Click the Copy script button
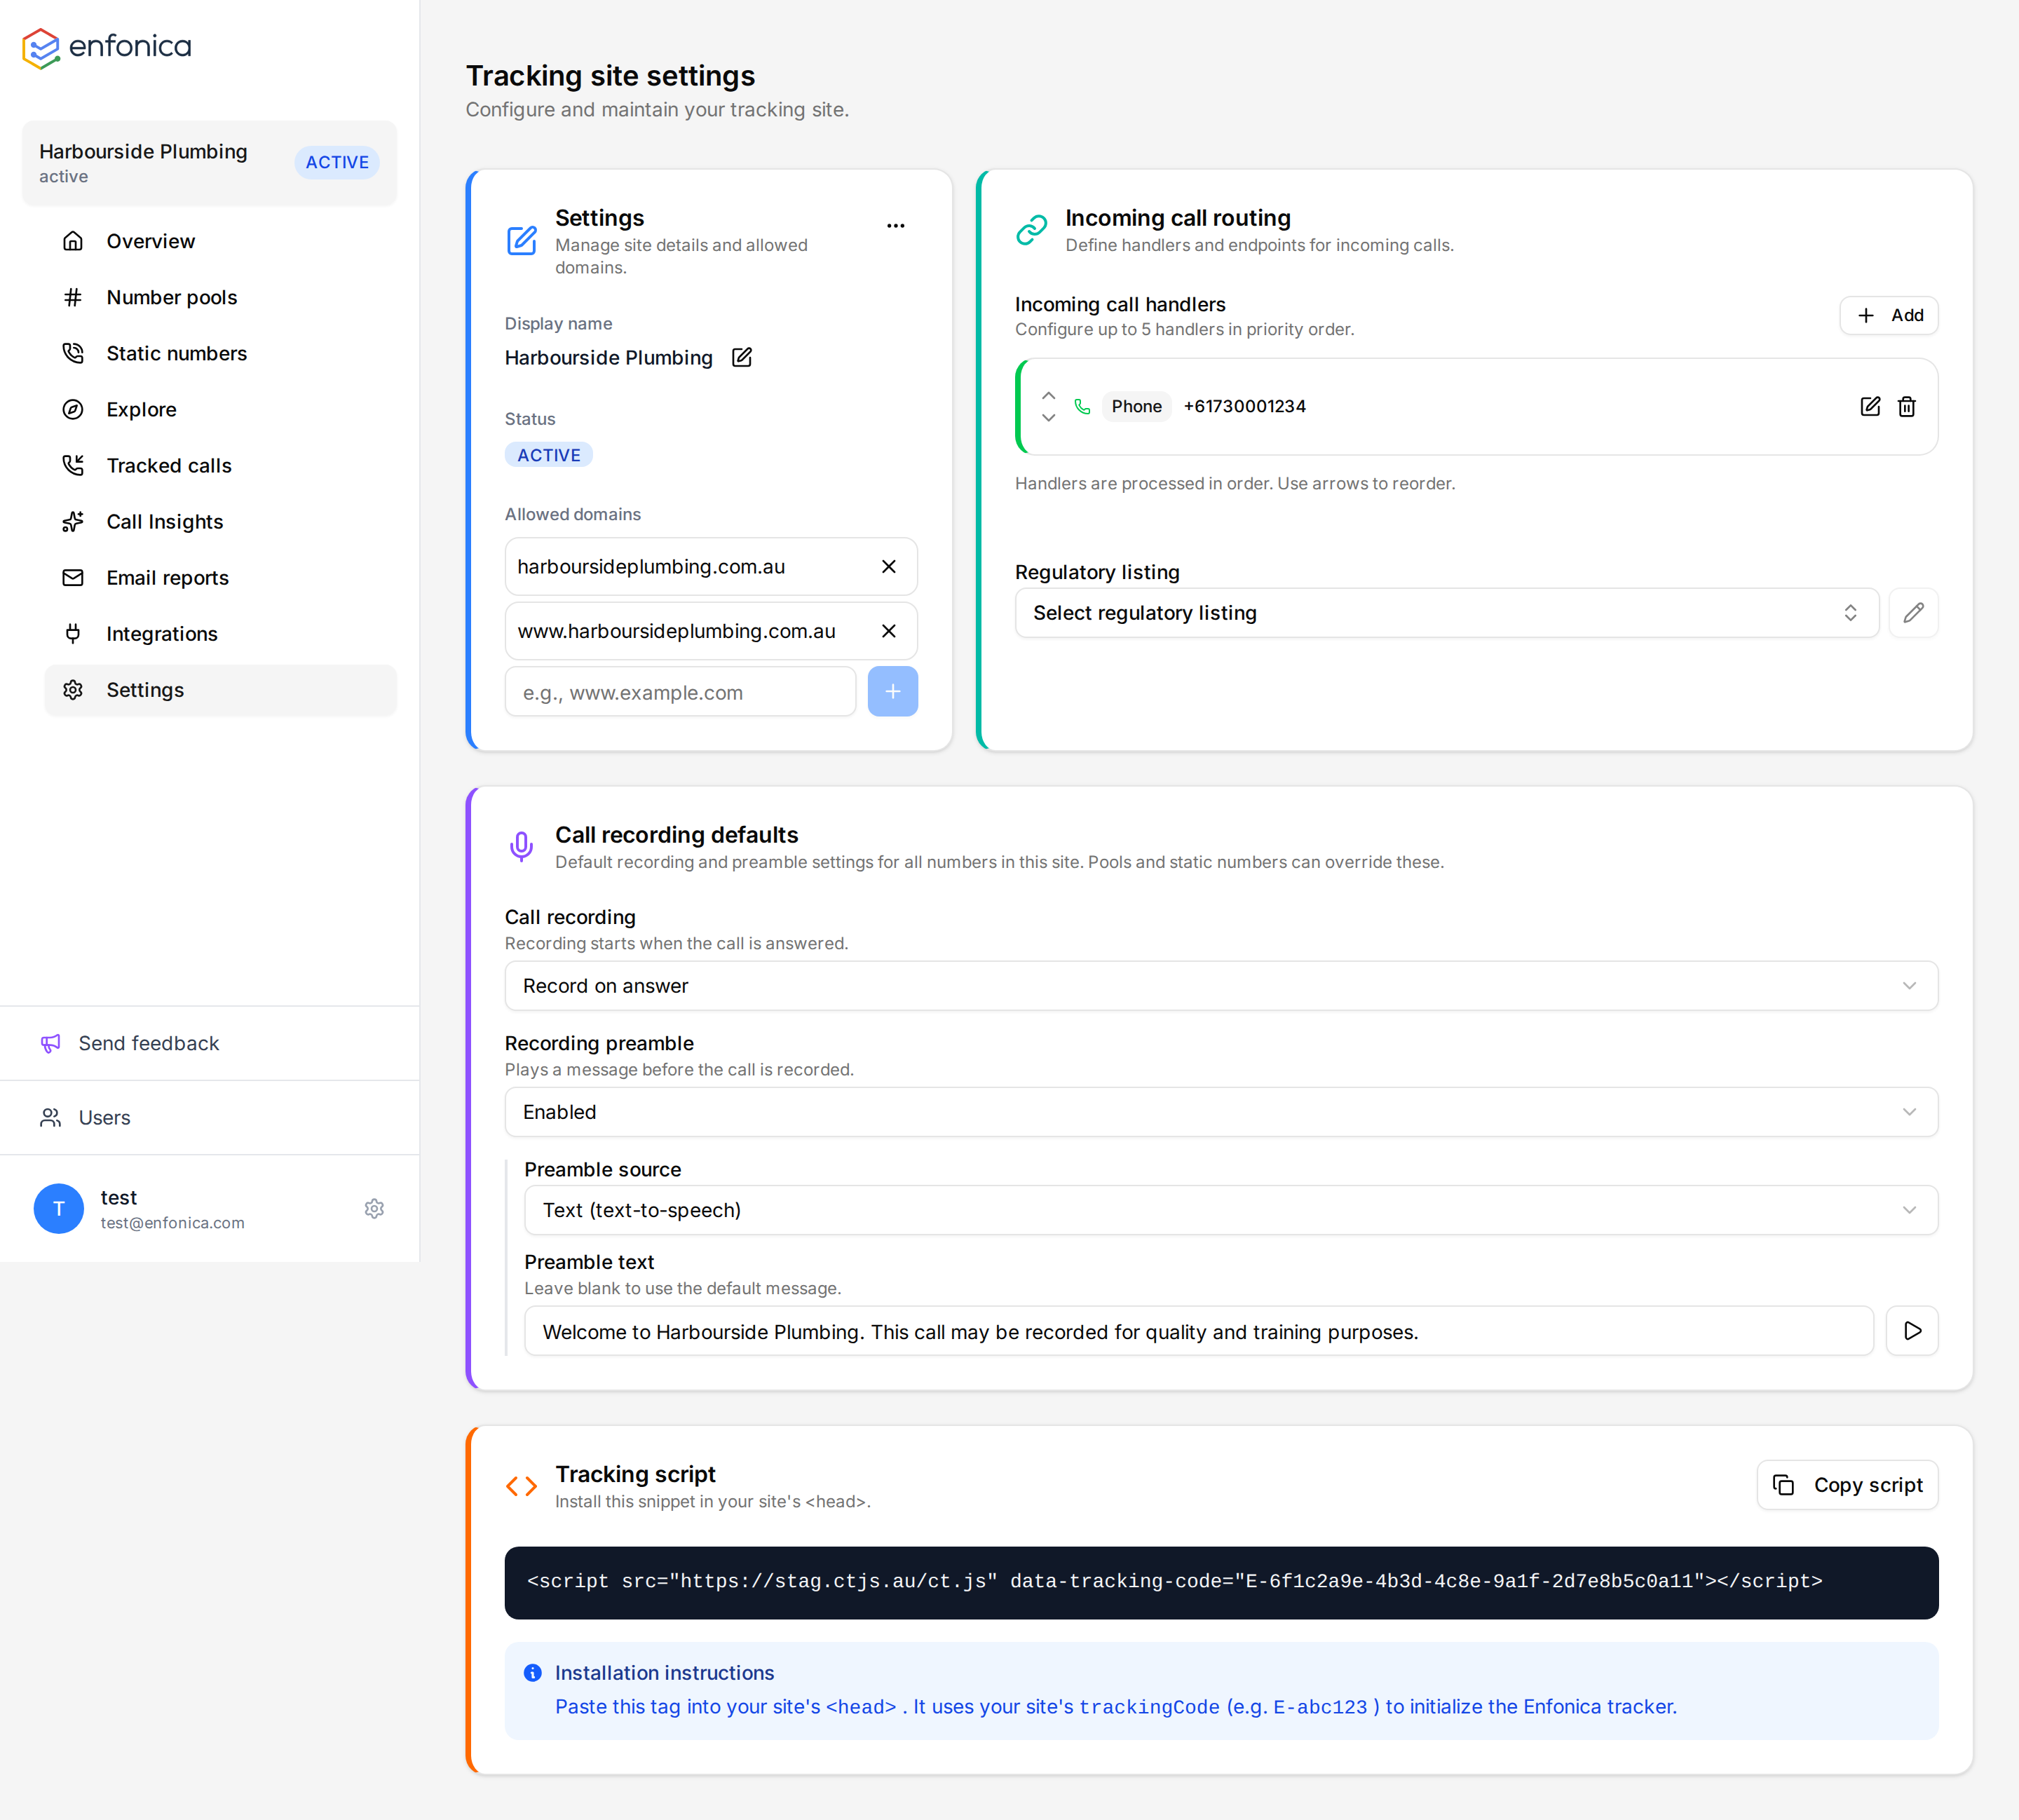Screen dimensions: 2019x1820 [1848, 1485]
